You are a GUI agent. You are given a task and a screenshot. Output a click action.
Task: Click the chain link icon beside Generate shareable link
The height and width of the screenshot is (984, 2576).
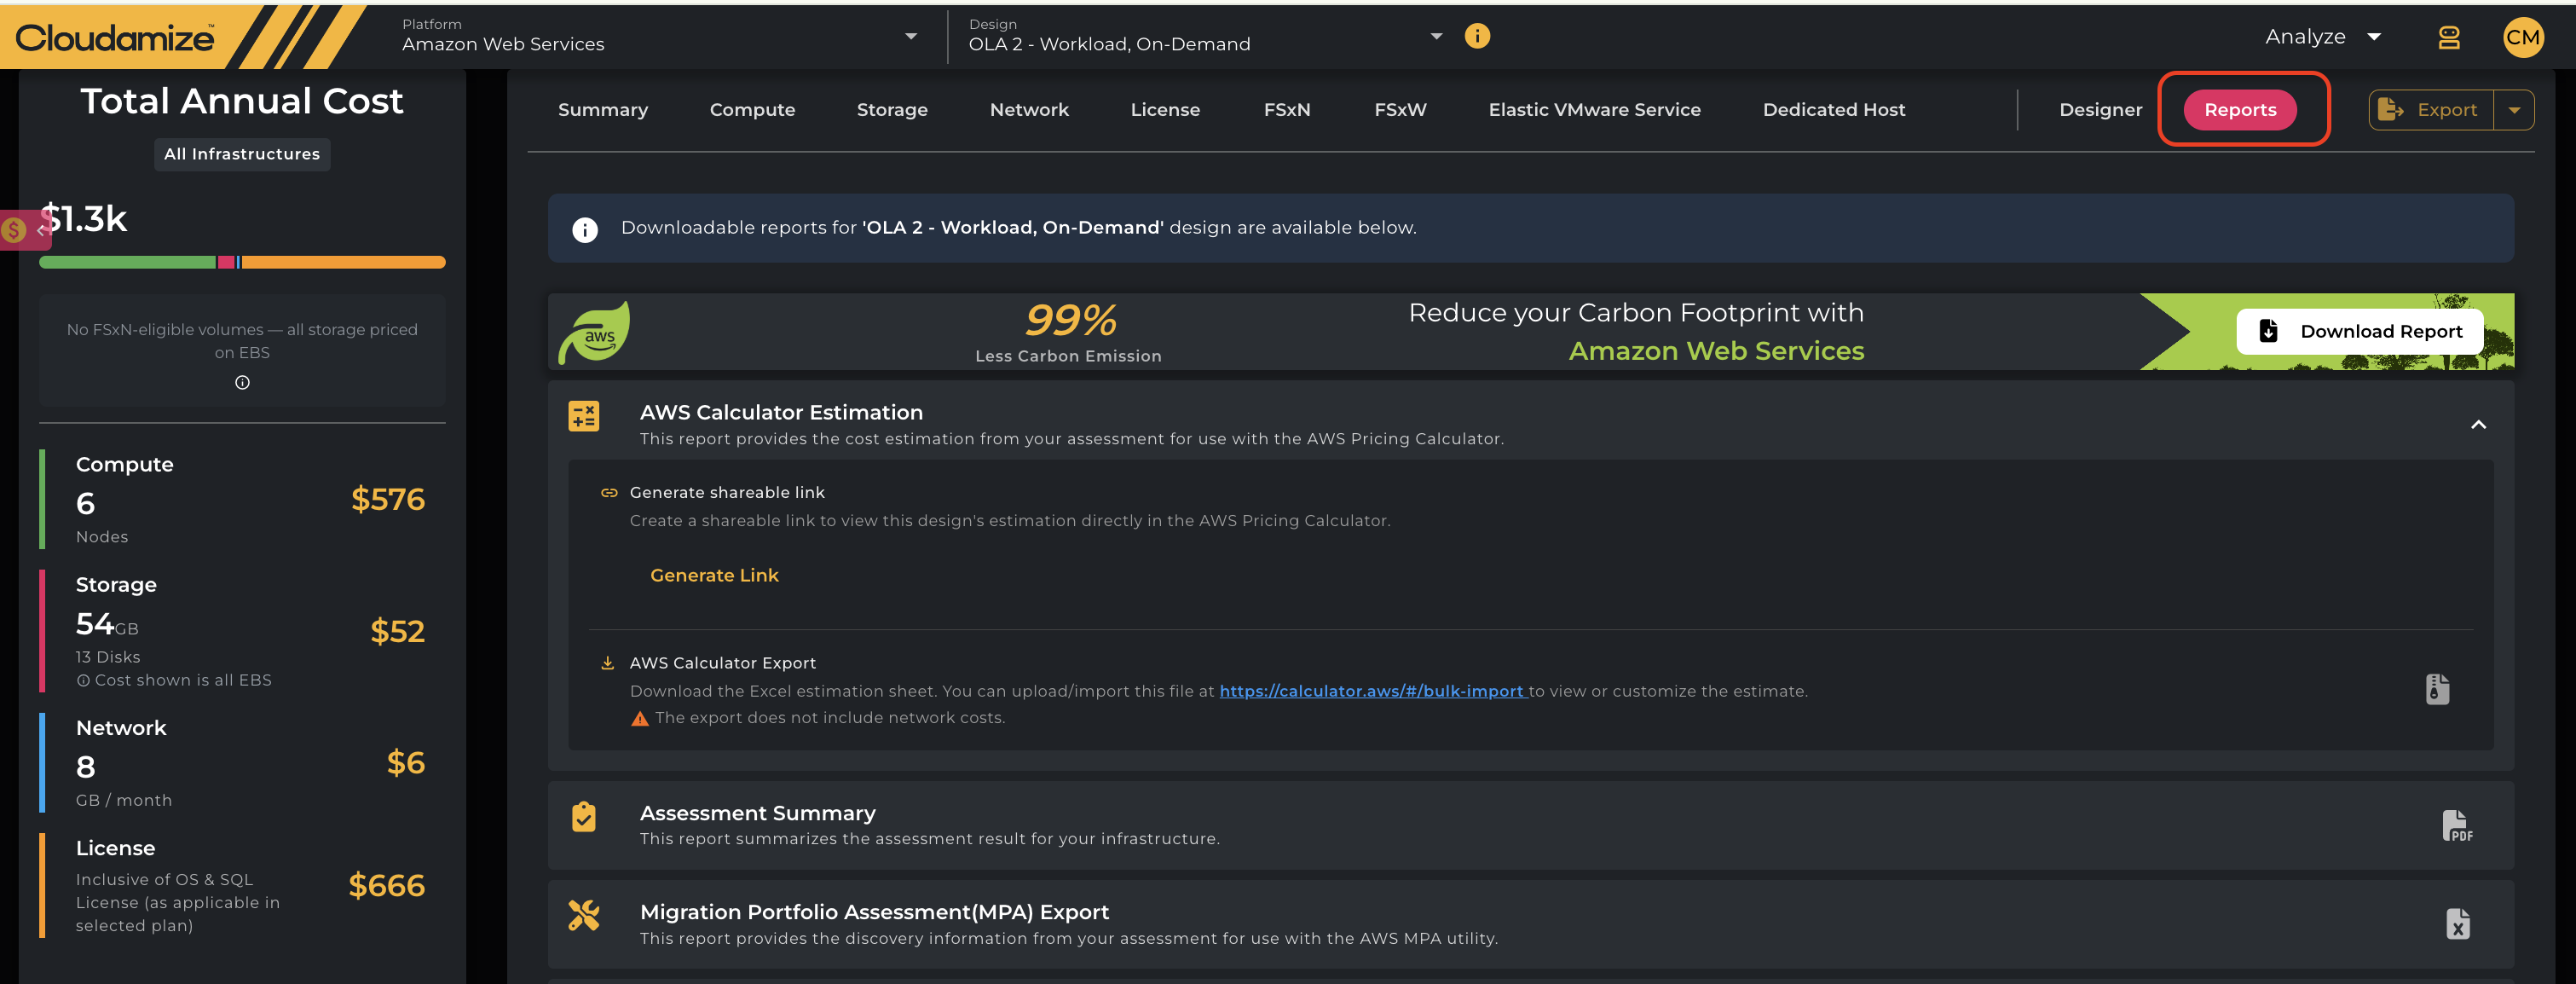point(609,492)
